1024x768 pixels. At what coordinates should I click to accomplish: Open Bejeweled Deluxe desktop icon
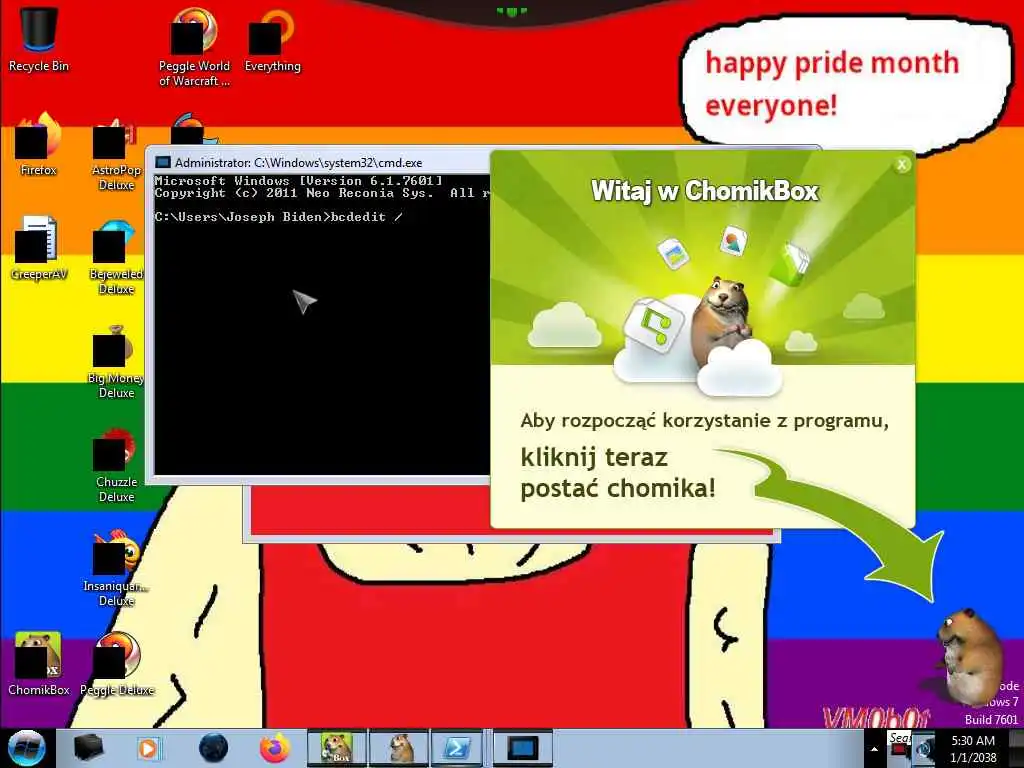(x=116, y=256)
